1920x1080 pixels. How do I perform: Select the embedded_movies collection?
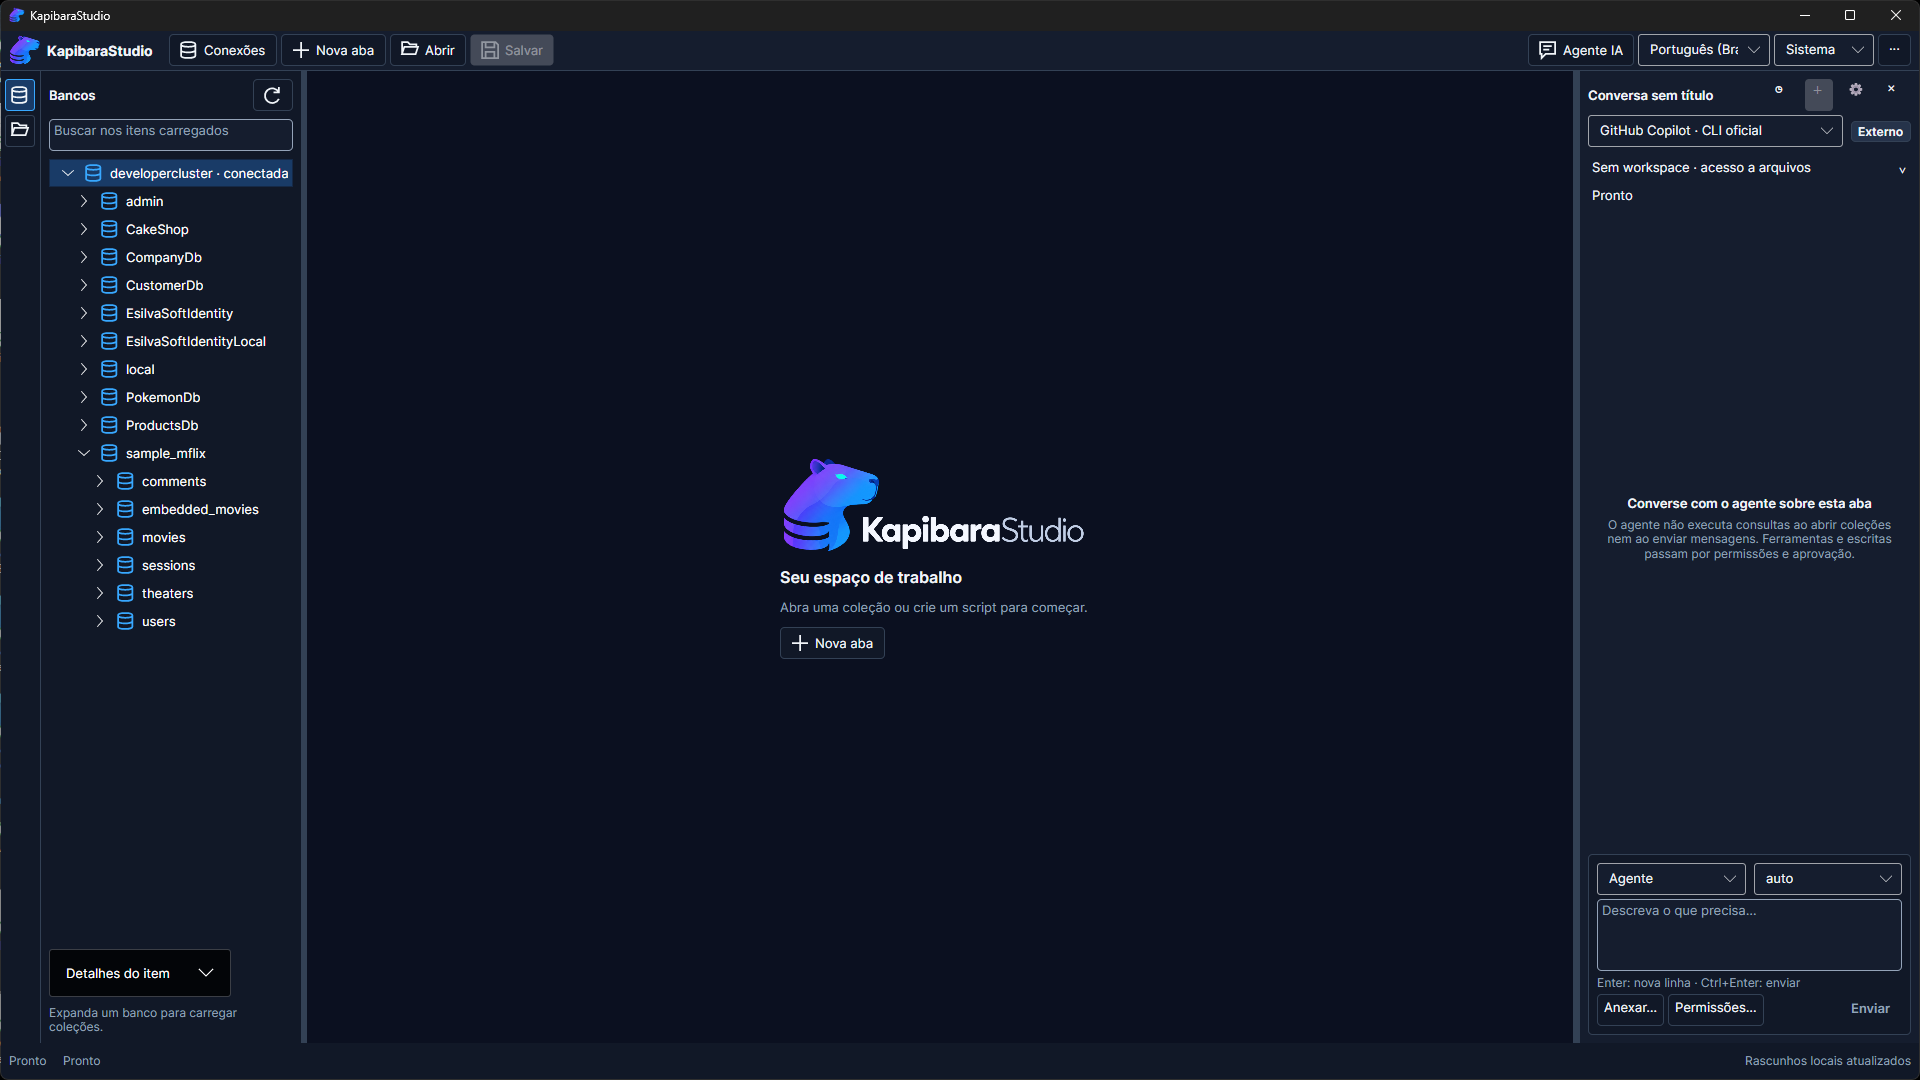(x=200, y=510)
